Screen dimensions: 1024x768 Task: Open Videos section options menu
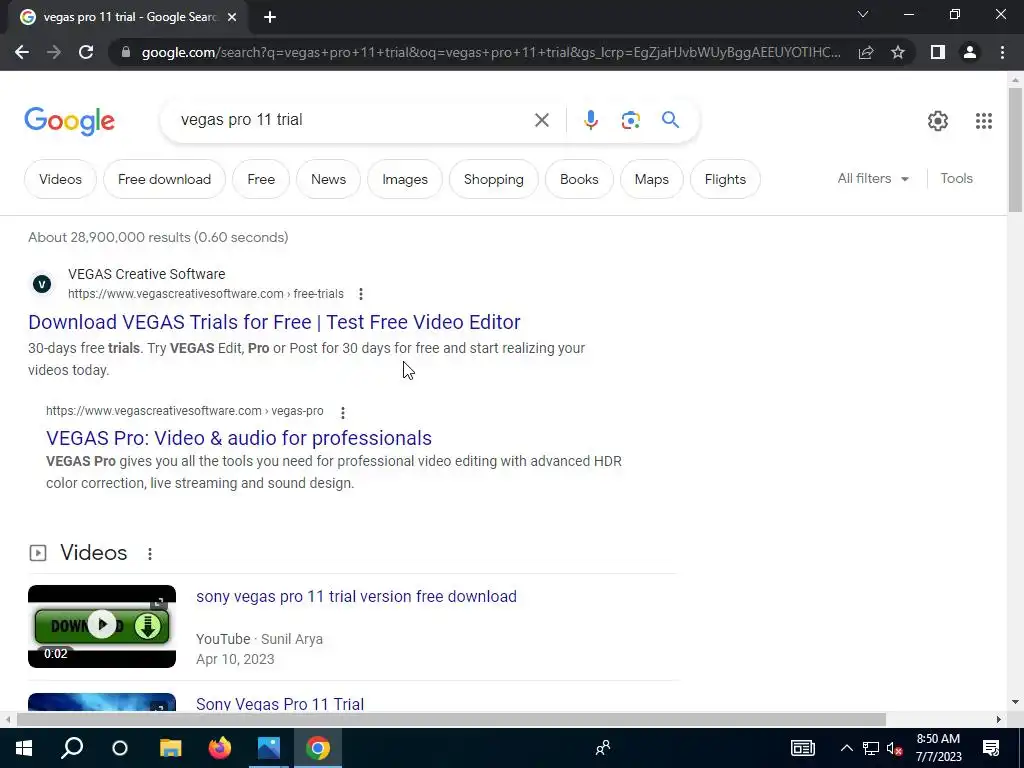tap(150, 554)
